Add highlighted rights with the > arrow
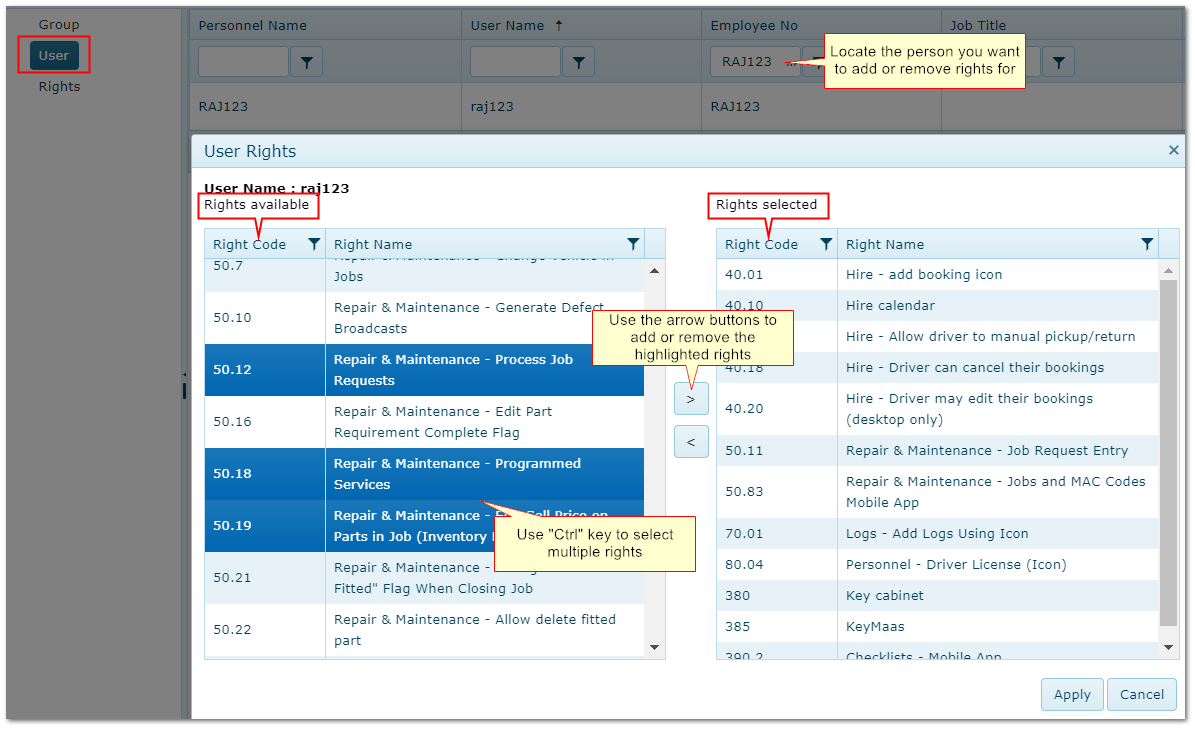The height and width of the screenshot is (729, 1195). (x=691, y=398)
